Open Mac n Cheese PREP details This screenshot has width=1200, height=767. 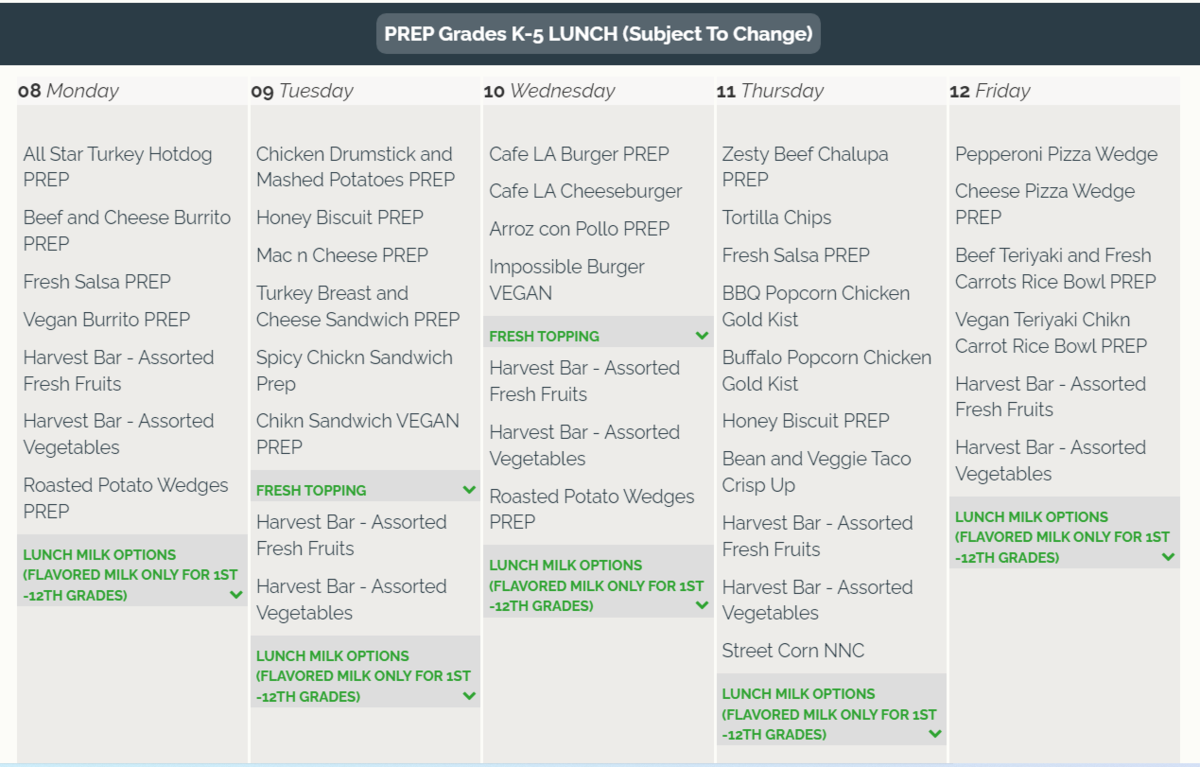point(342,256)
